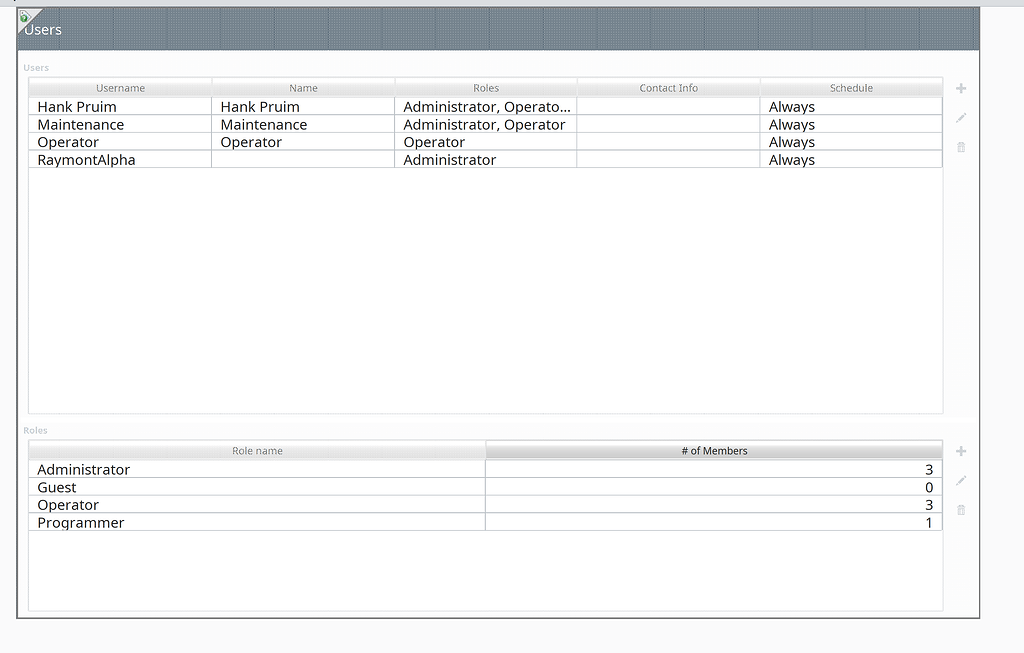Viewport: 1024px width, 653px height.
Task: Delete a role using the trash icon
Action: [960, 510]
